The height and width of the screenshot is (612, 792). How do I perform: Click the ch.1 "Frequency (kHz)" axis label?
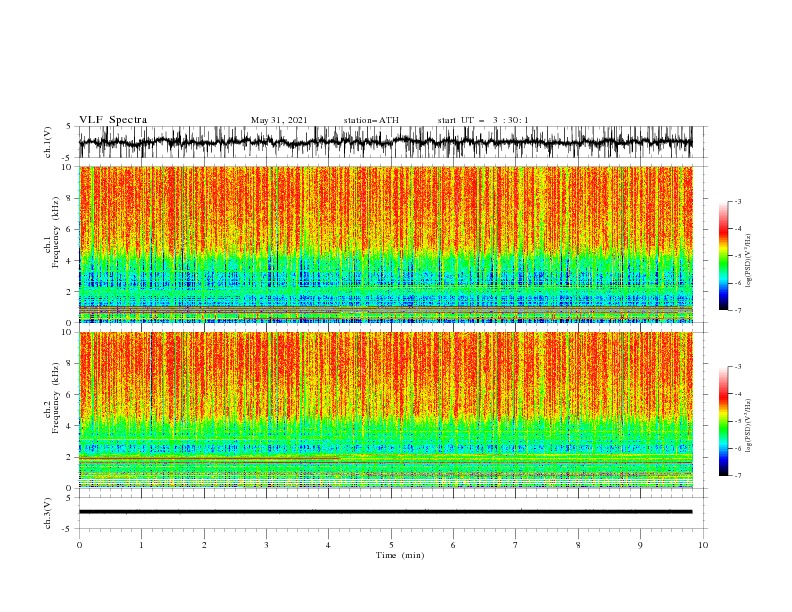pyautogui.click(x=56, y=233)
